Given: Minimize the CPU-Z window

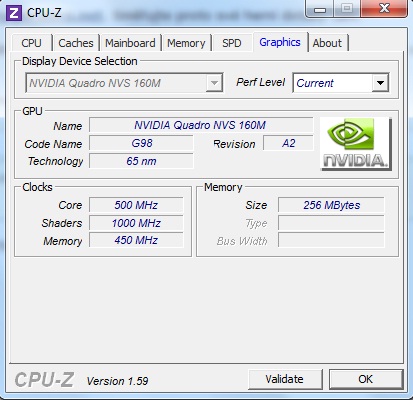Looking at the screenshot, I should [320, 9].
